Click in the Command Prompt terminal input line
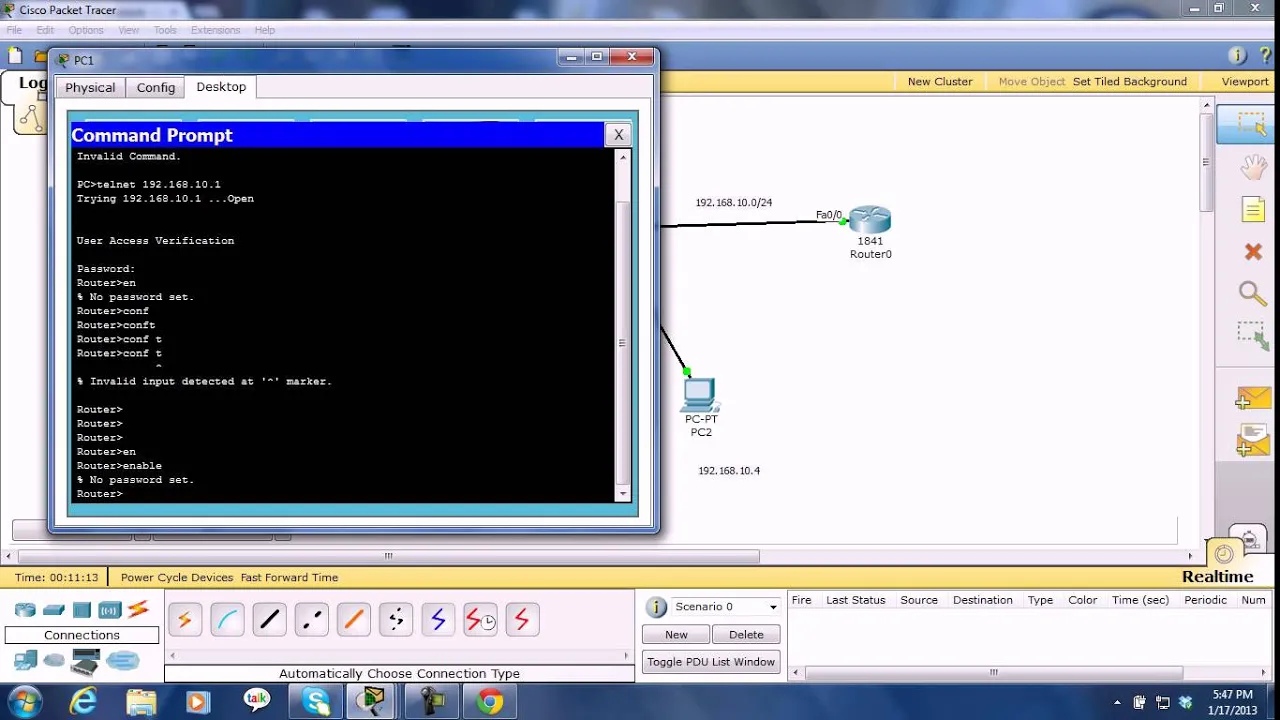Screen dimensions: 1280x720 [x=345, y=494]
